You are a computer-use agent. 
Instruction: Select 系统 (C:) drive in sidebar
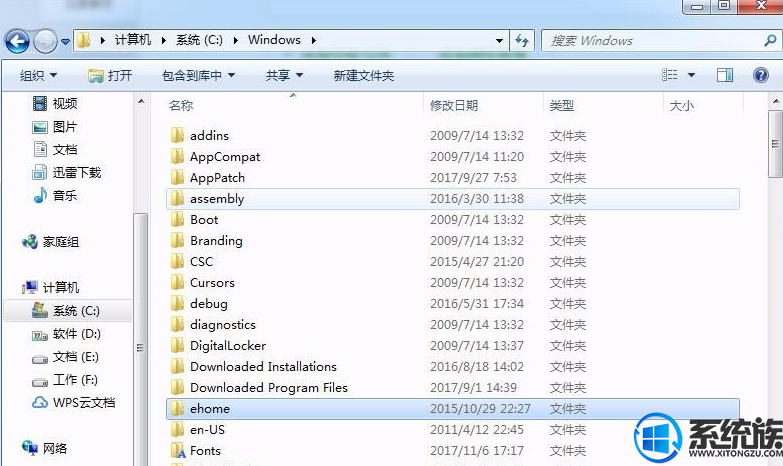(68, 311)
